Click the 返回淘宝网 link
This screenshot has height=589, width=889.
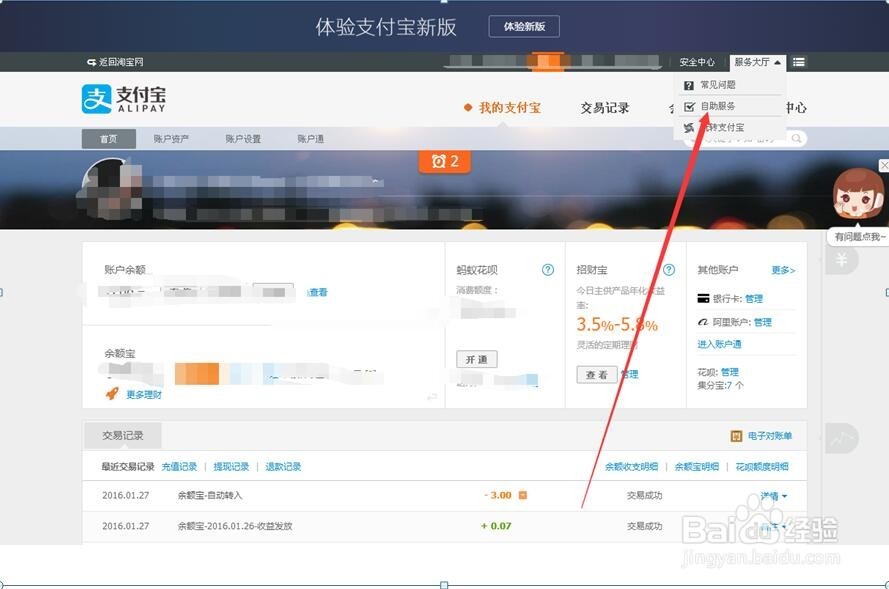pos(121,62)
